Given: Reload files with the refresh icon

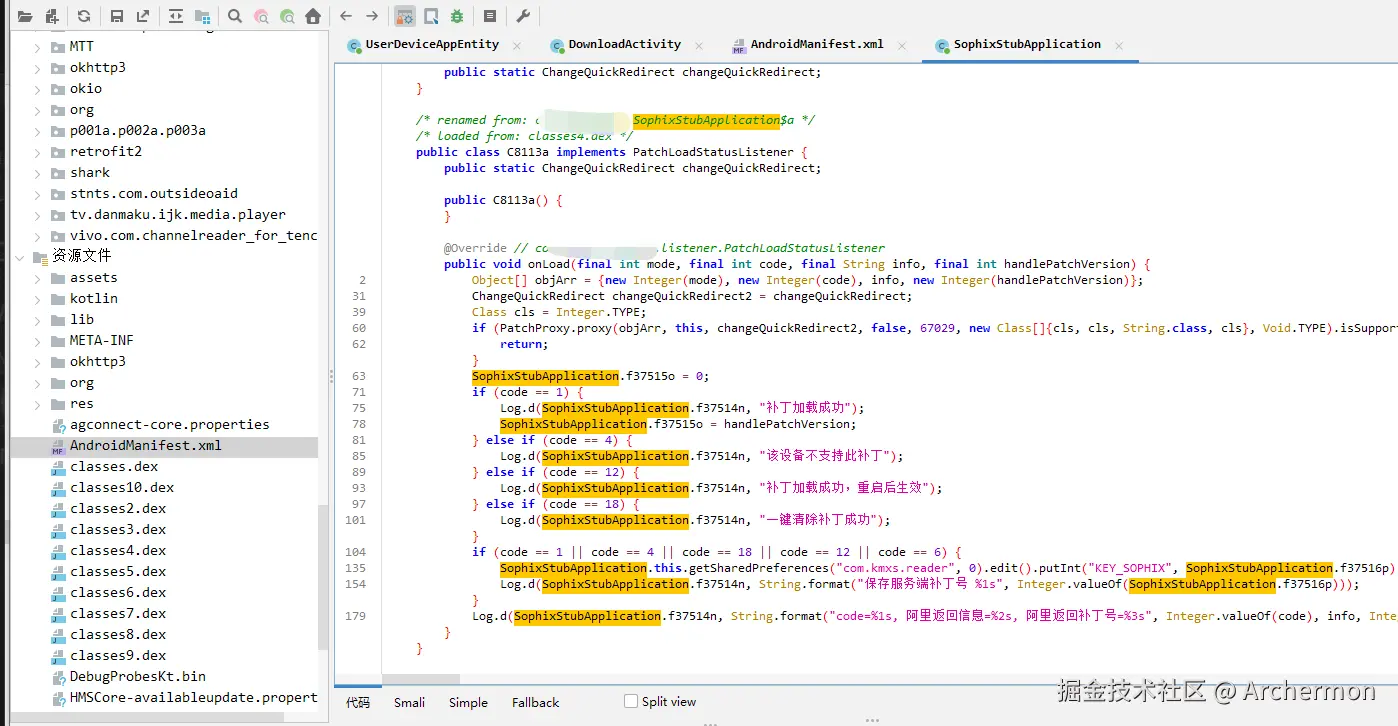Looking at the screenshot, I should click(x=84, y=16).
